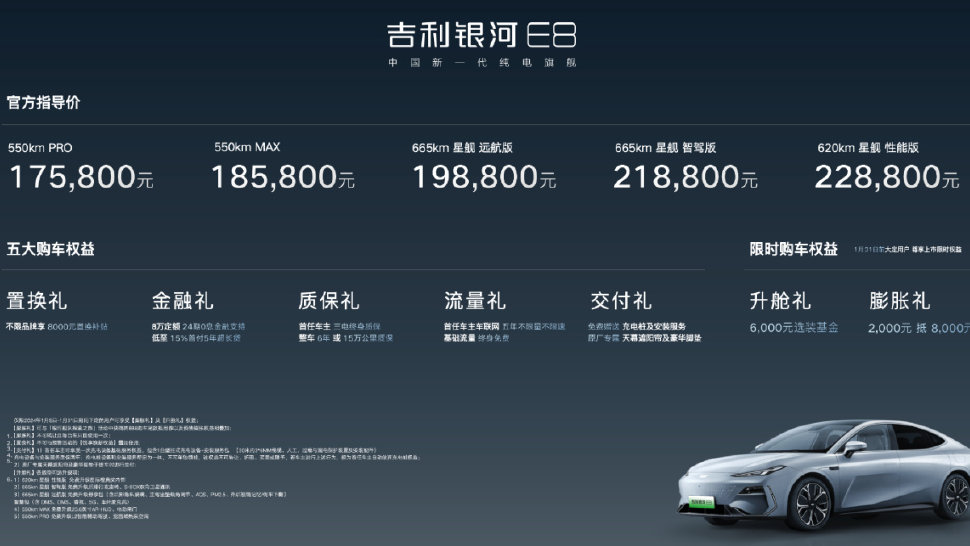
Task: Click the 中国新一代纯电旗舰 tagline
Action: coord(482,62)
